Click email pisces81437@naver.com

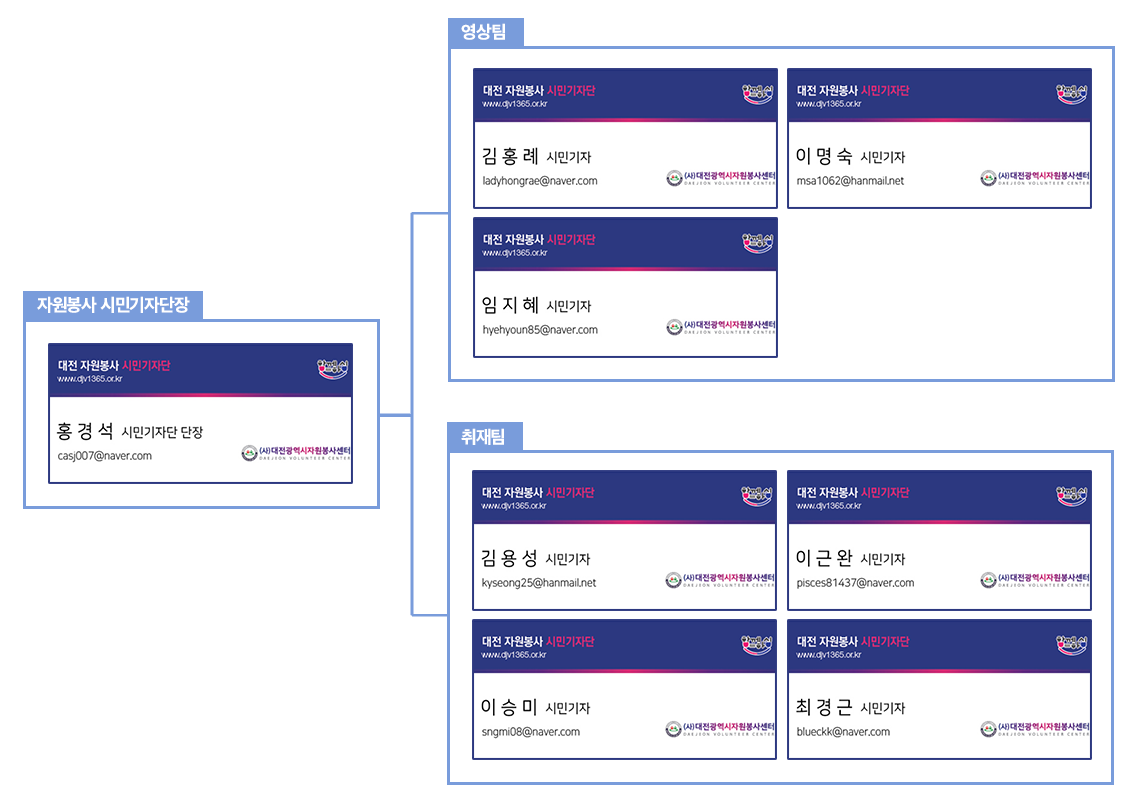855,583
